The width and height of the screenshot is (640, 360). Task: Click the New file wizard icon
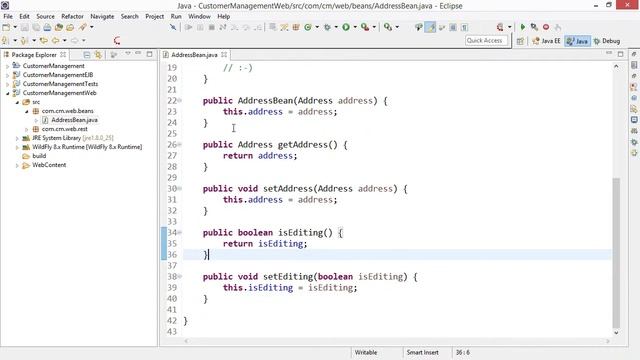pos(6,27)
